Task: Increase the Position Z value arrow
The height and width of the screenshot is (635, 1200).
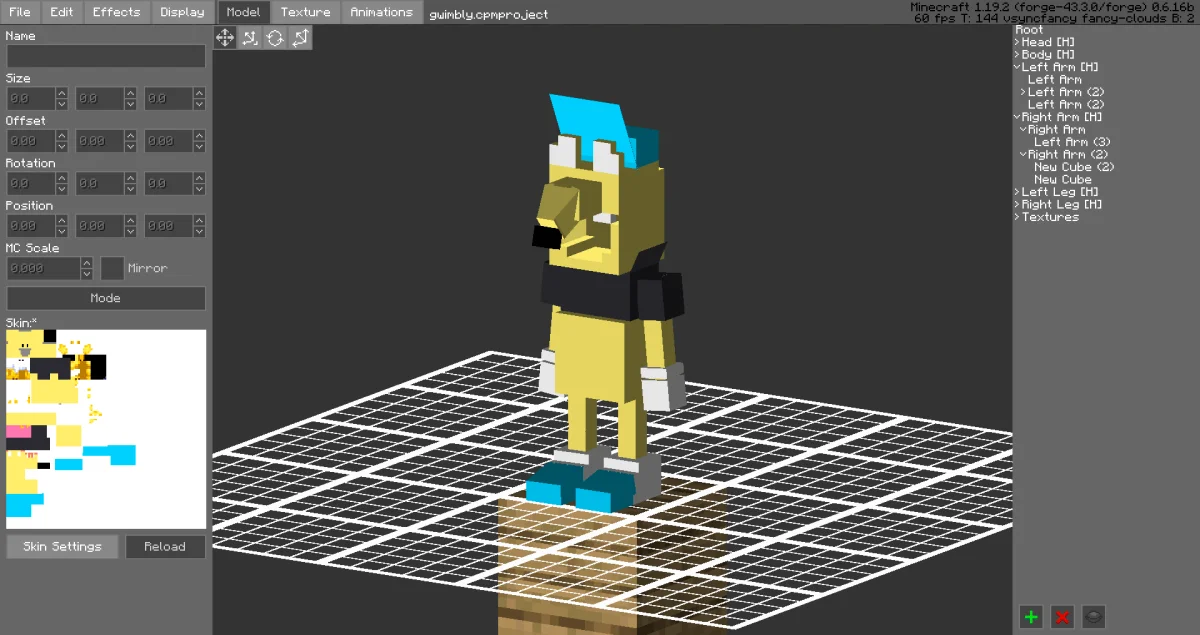Action: pos(200,220)
